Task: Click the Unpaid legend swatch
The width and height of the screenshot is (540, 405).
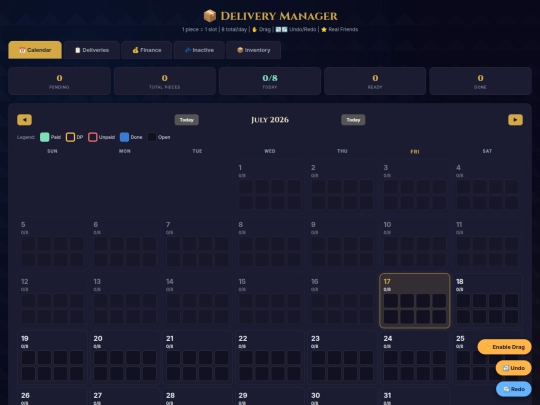Action: coord(93,137)
